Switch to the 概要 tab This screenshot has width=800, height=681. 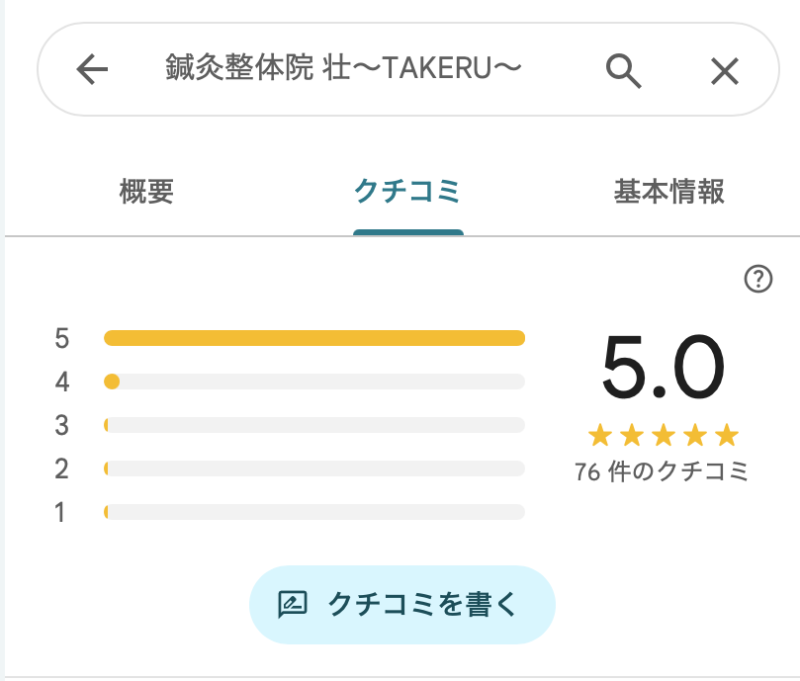[146, 192]
